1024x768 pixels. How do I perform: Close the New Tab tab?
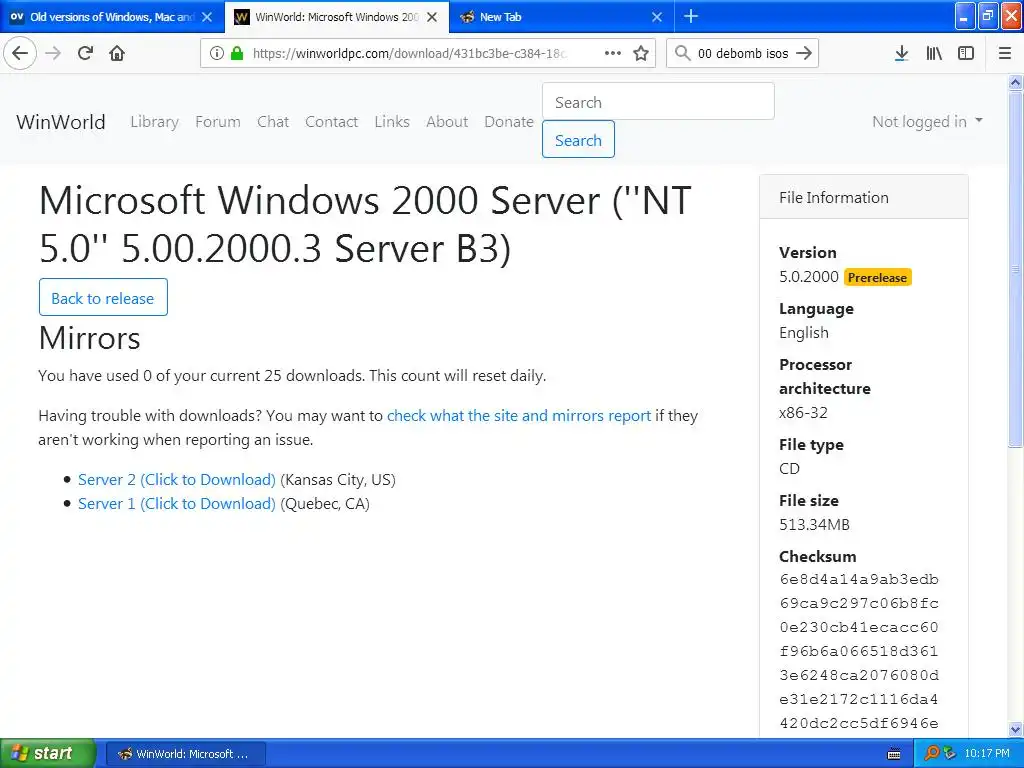pos(657,17)
